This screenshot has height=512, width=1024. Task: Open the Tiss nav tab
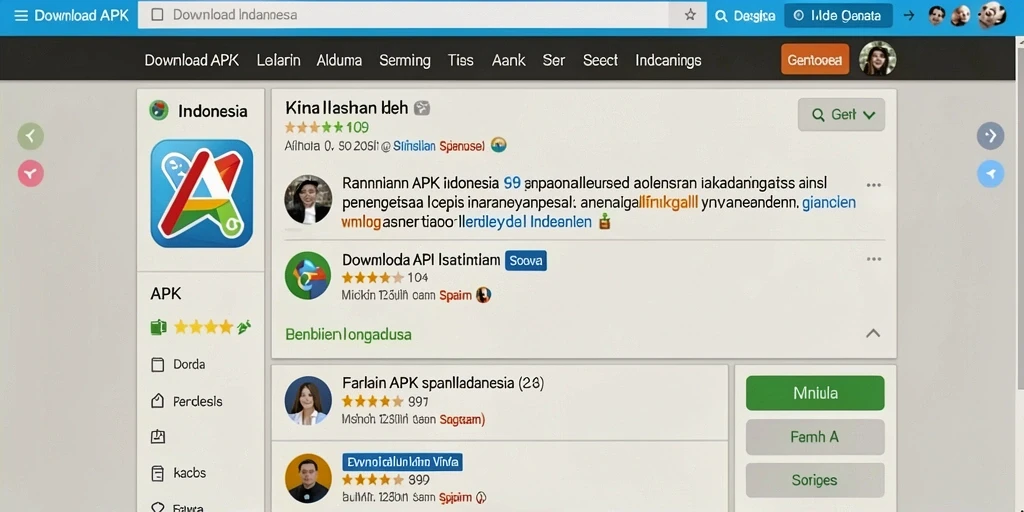tap(460, 60)
